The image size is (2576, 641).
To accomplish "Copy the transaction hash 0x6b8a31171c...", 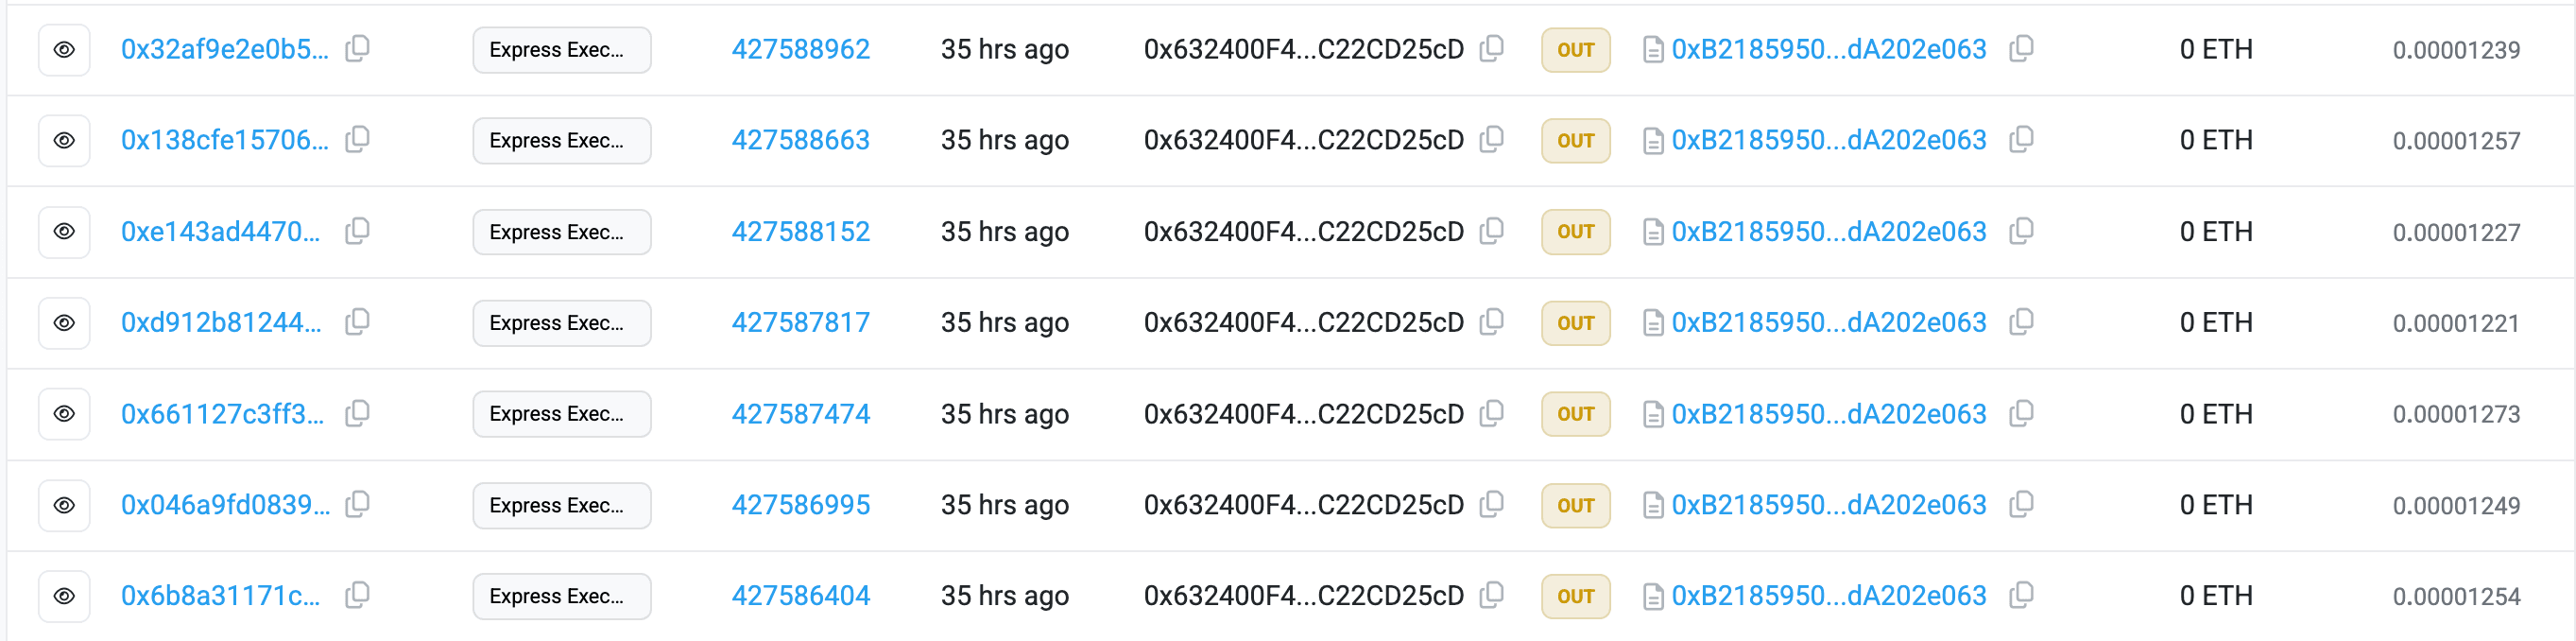I will click(357, 595).
